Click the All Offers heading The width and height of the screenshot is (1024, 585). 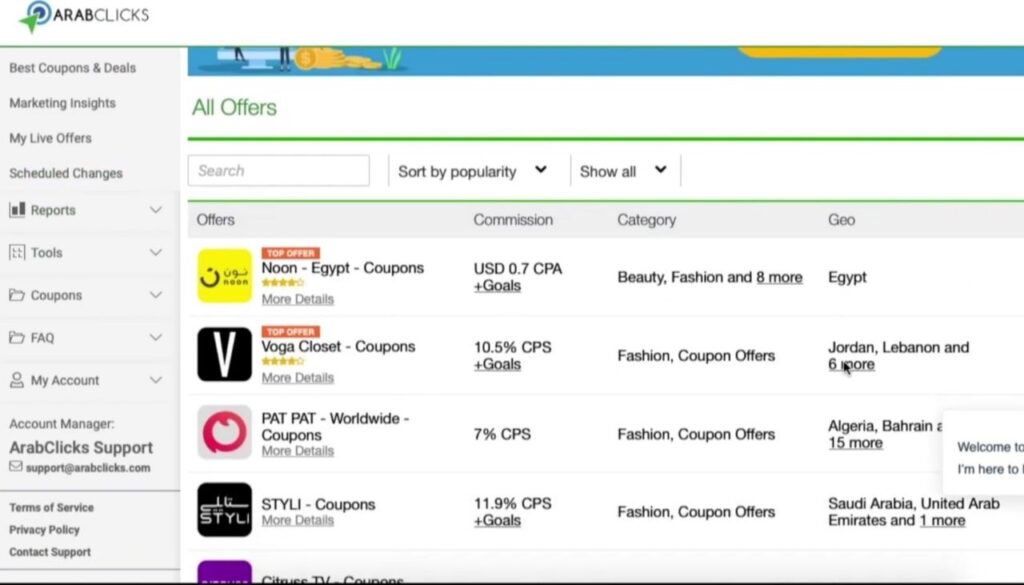point(234,107)
